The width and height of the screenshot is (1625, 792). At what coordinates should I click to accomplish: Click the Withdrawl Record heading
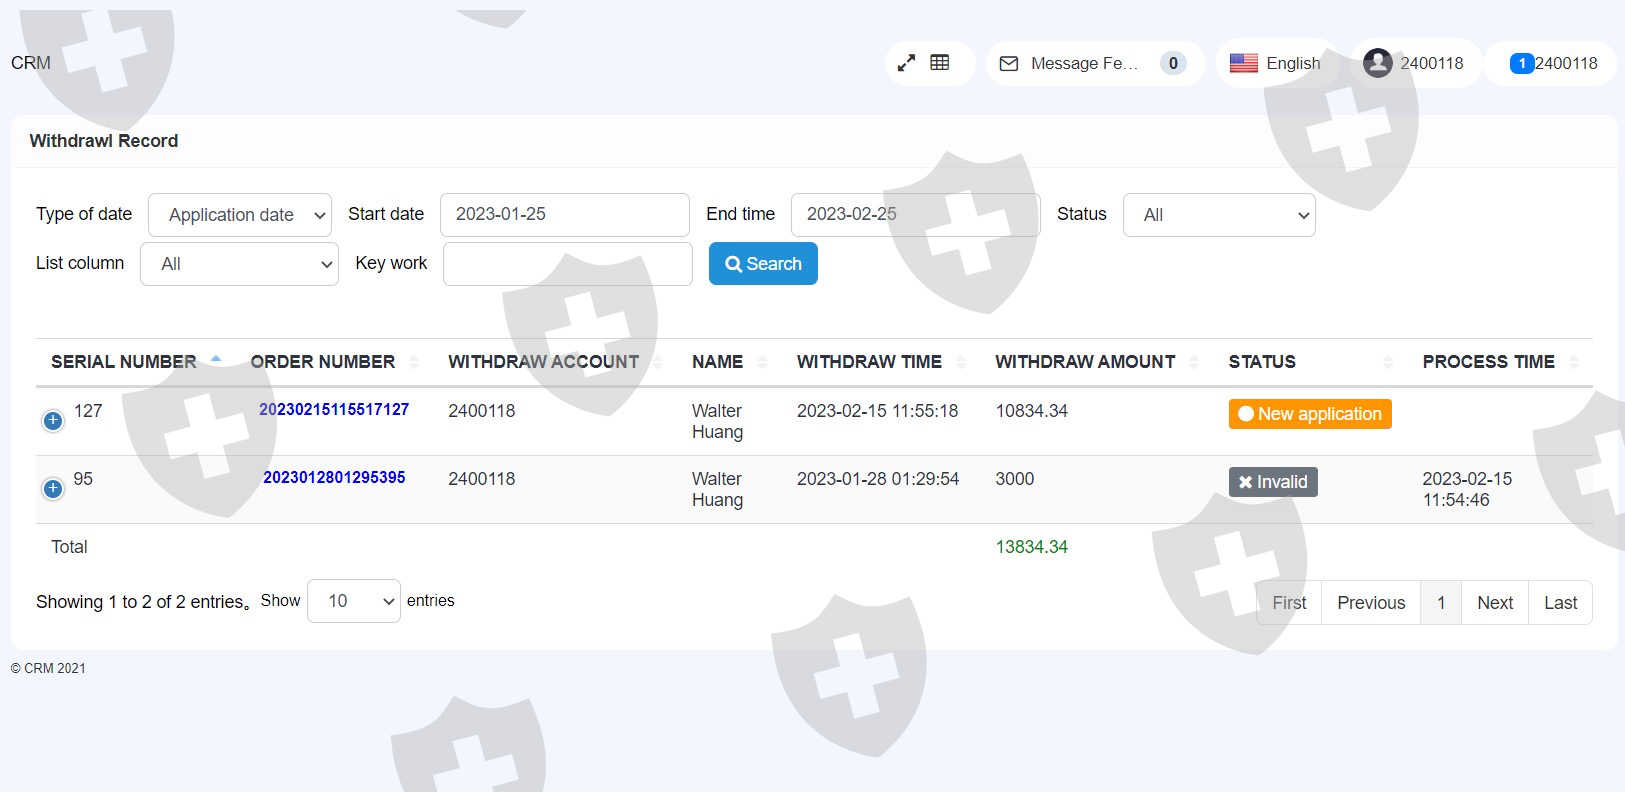pyautogui.click(x=104, y=141)
